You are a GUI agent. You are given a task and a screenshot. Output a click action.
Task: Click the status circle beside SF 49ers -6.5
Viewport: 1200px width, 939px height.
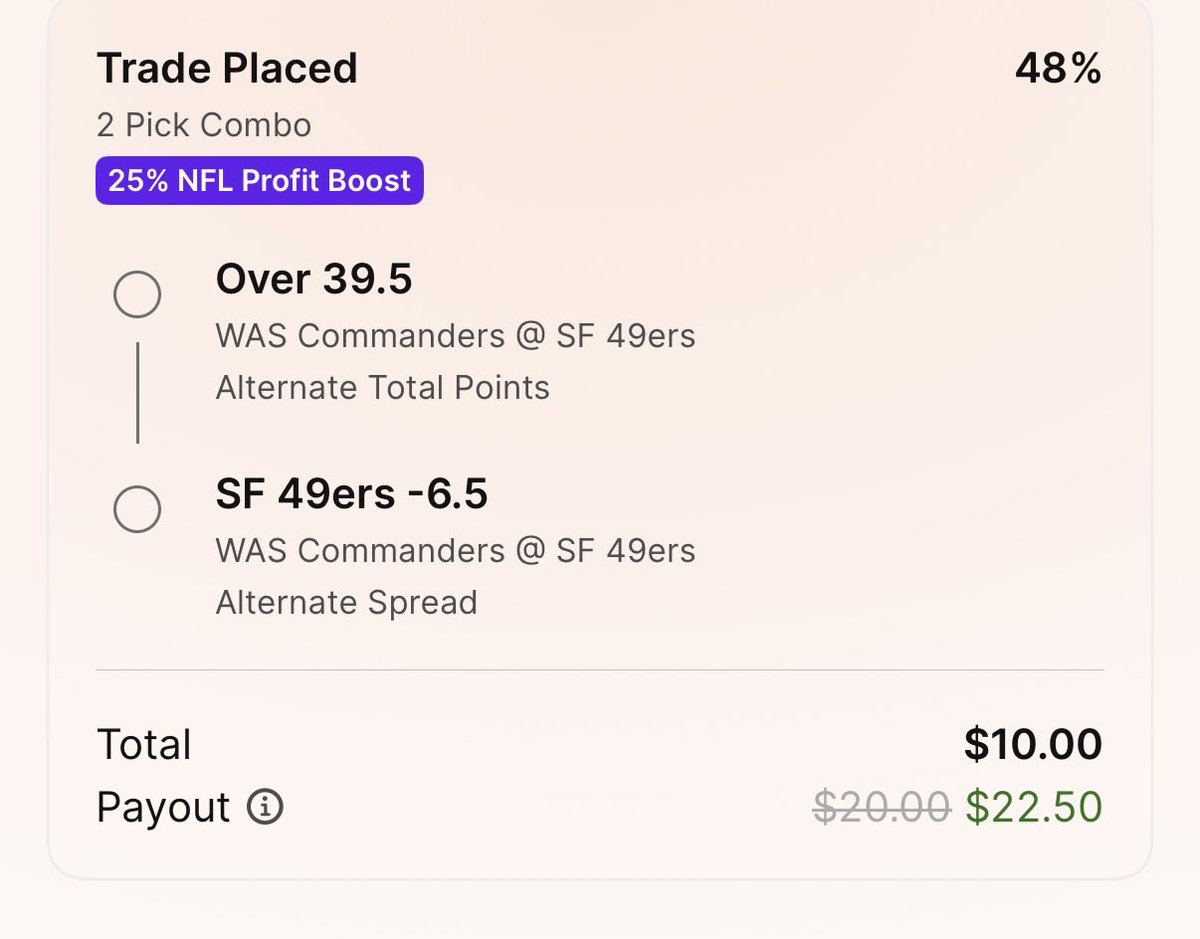(x=137, y=509)
